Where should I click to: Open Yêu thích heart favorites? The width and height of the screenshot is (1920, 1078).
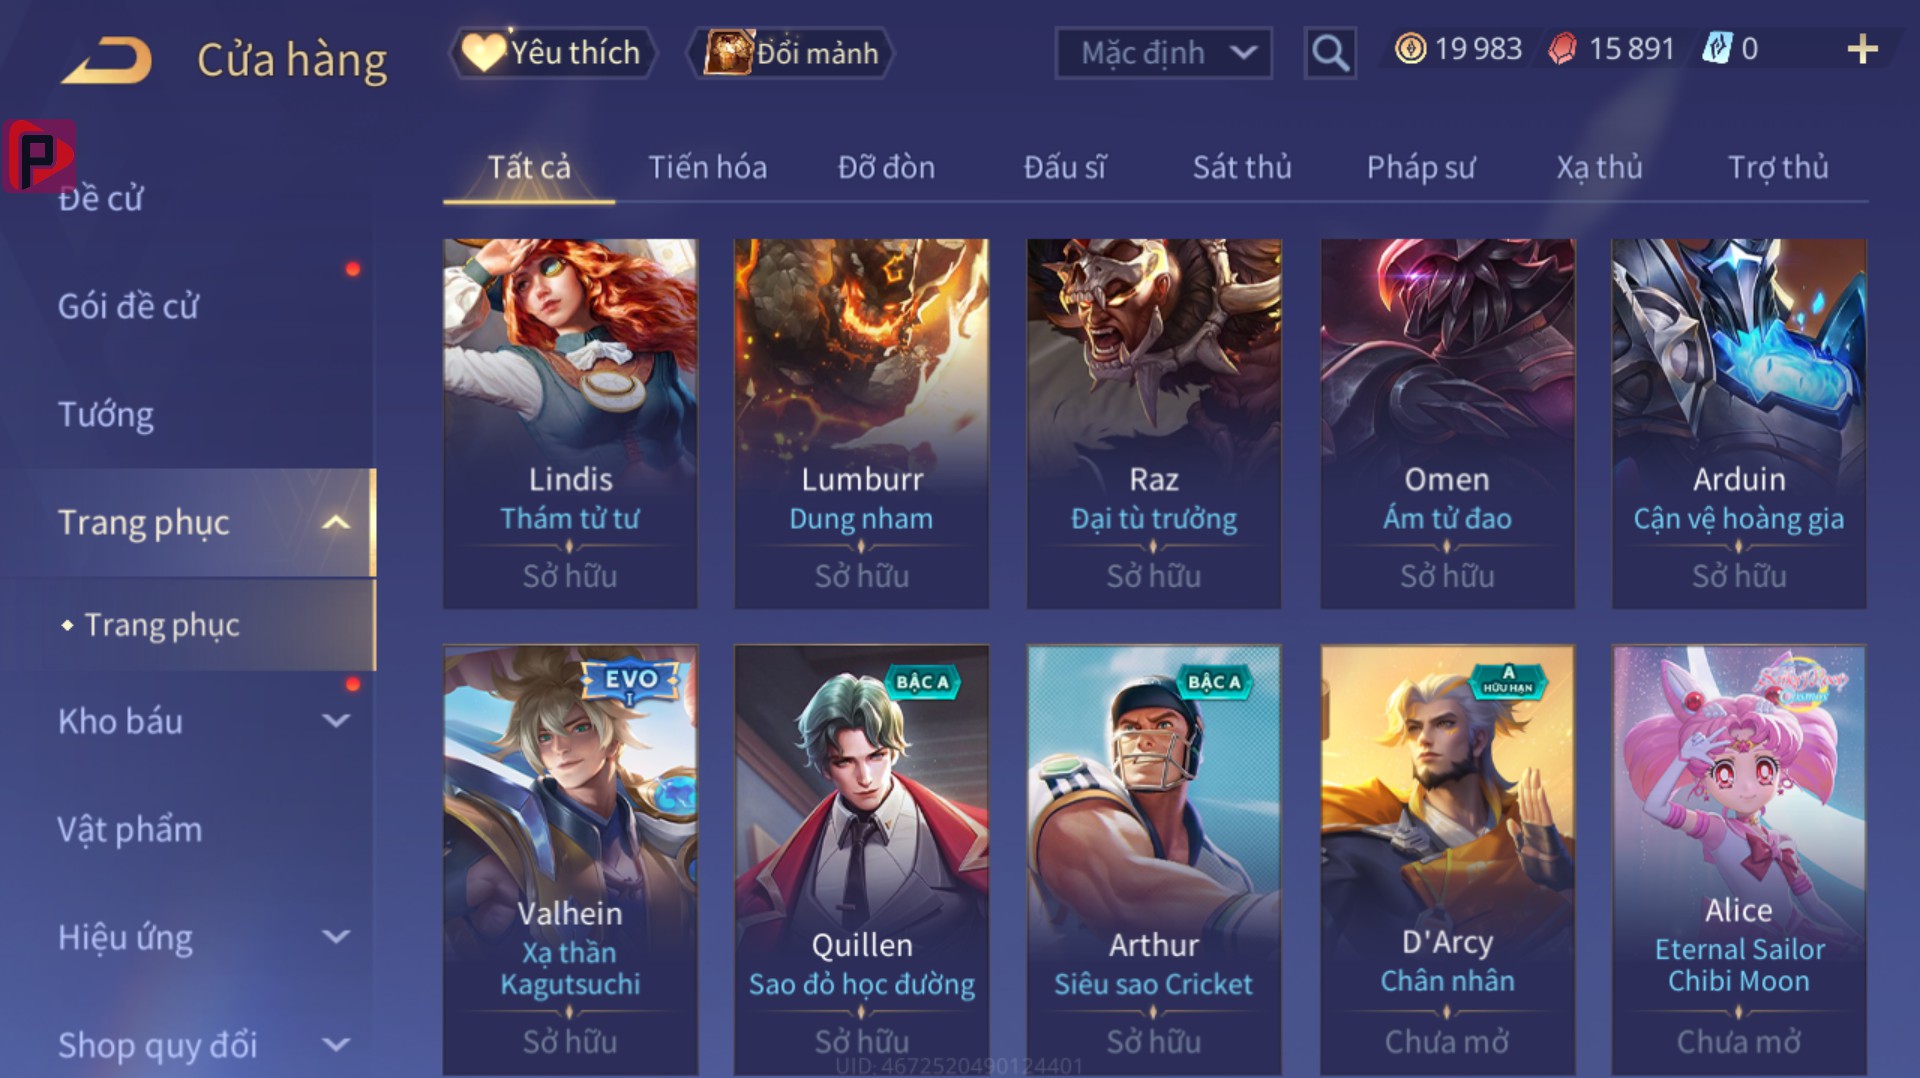click(554, 52)
